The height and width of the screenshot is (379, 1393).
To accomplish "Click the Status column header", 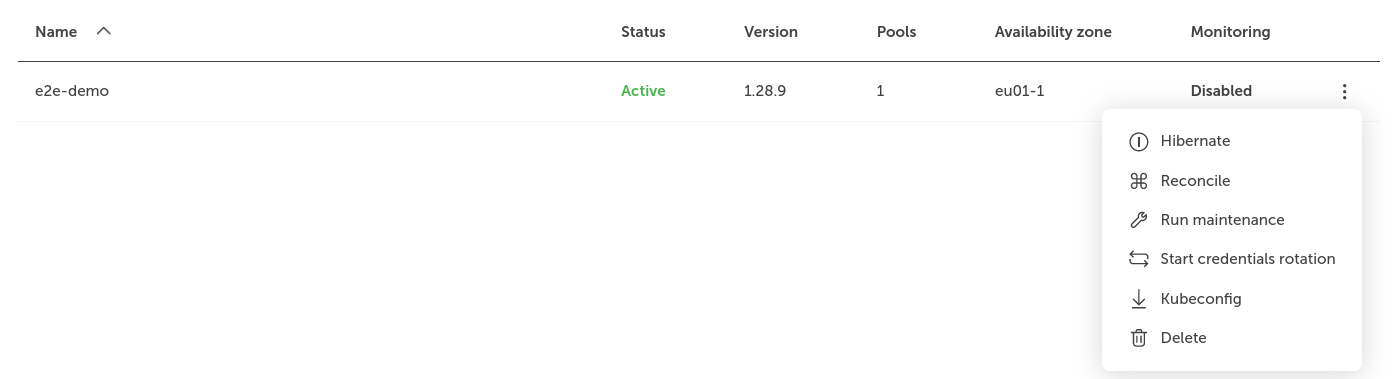I will [643, 32].
